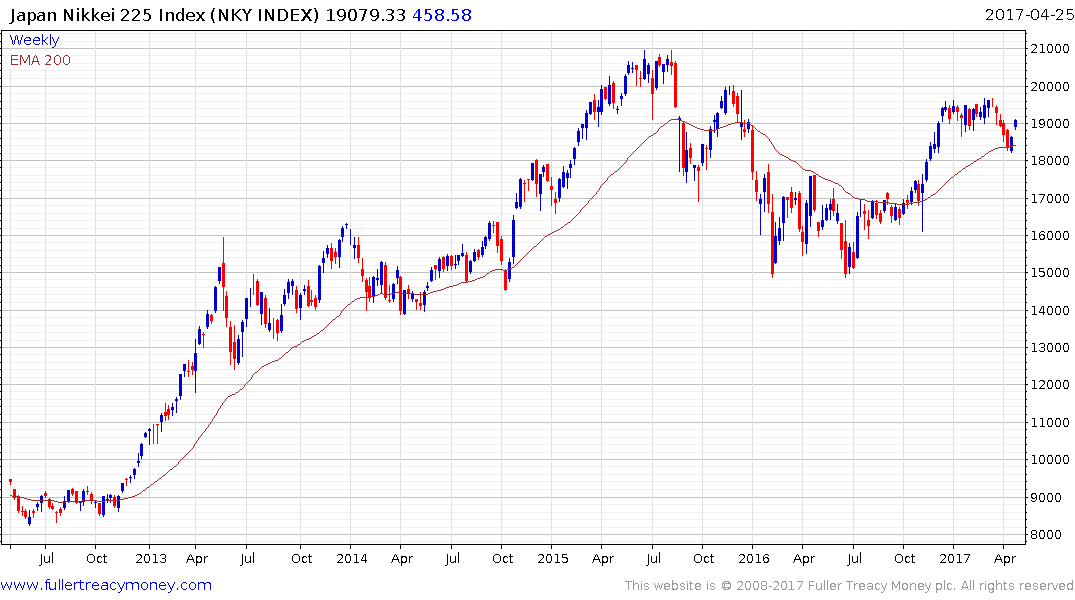Click the 'NKY INDEX' ticker text

265,15
